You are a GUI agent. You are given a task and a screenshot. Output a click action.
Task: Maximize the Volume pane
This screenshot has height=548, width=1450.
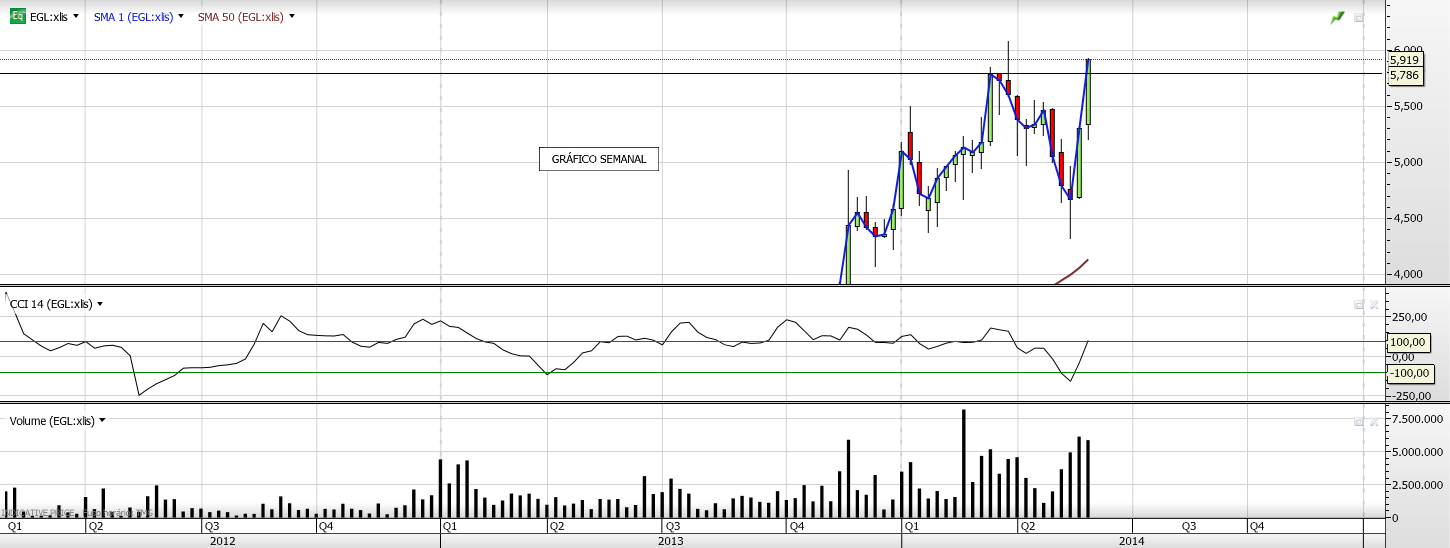point(1359,422)
